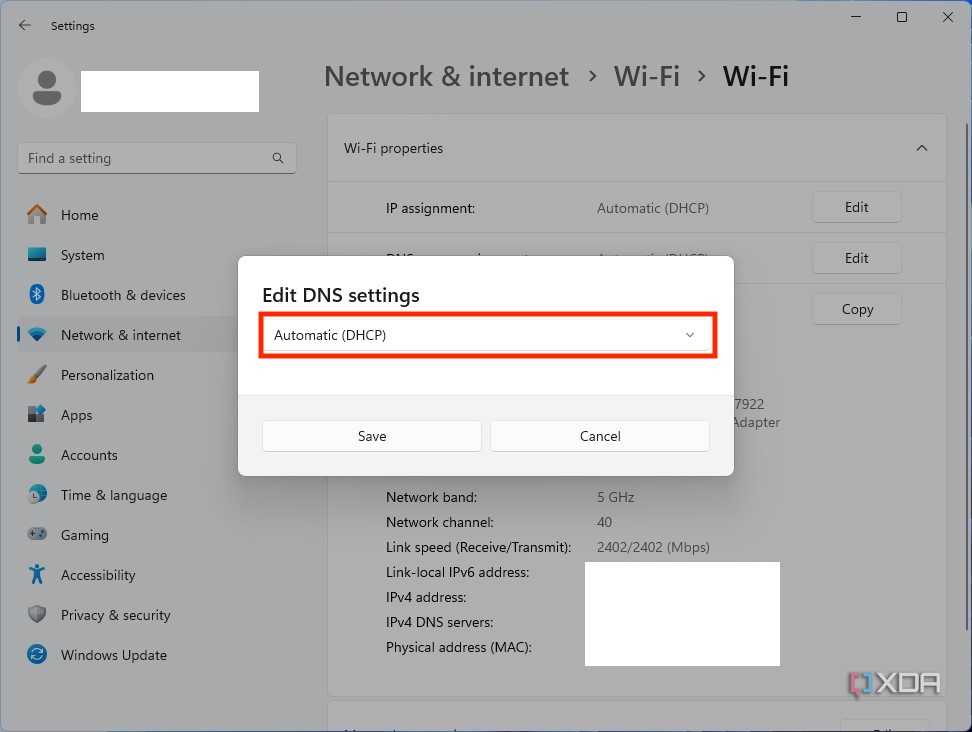Viewport: 972px width, 732px height.
Task: Click the dropdown chevron in DNS dialog
Action: click(690, 335)
